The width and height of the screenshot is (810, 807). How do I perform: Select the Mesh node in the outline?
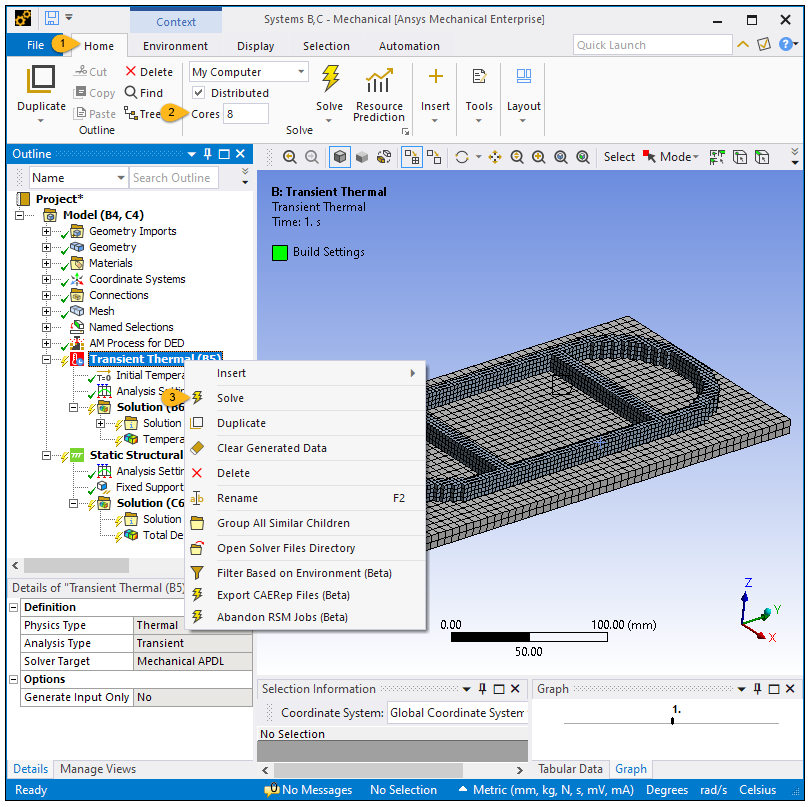pyautogui.click(x=102, y=311)
